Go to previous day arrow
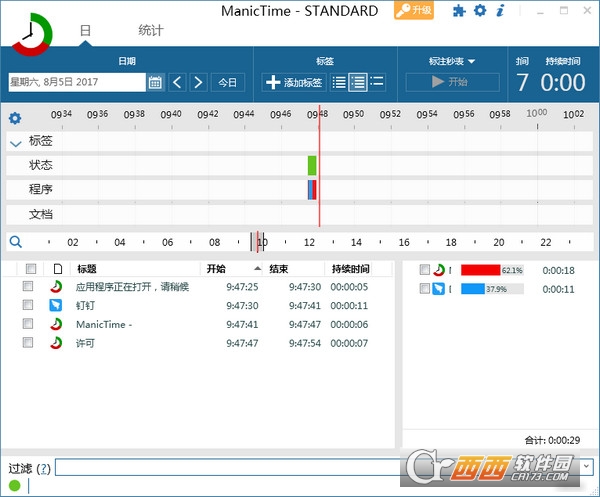 tap(177, 82)
